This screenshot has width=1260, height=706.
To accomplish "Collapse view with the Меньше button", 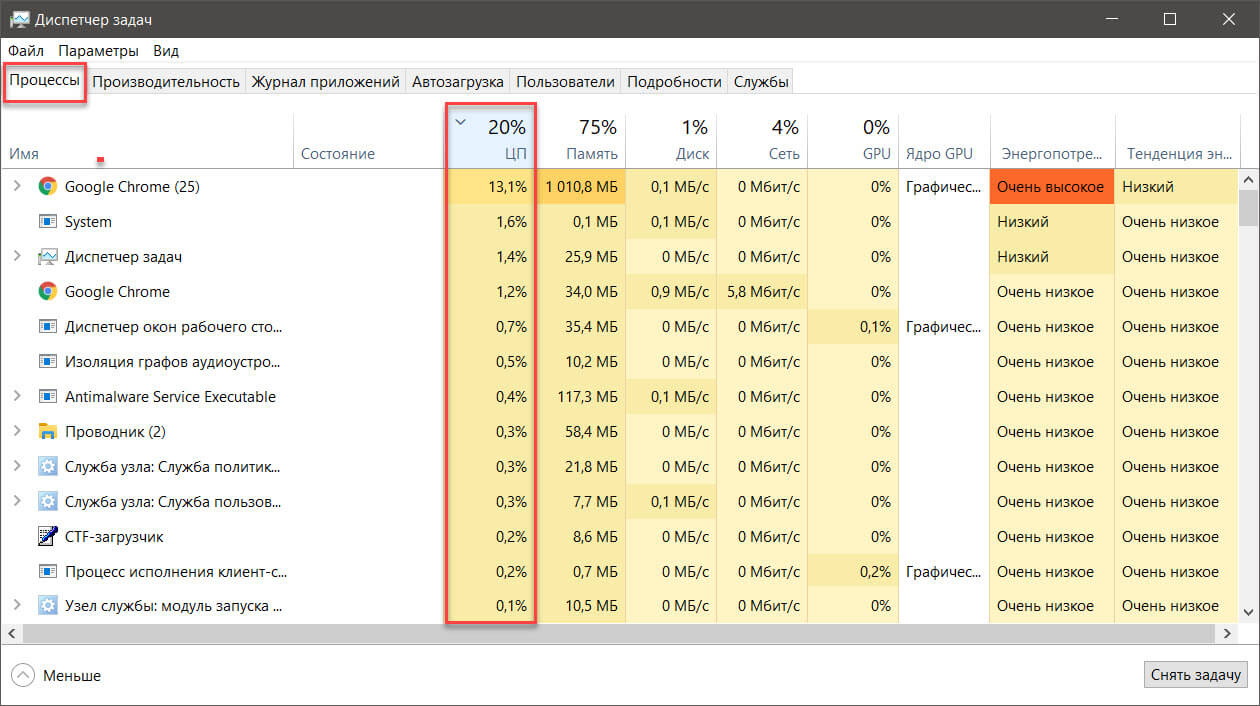I will [x=57, y=676].
